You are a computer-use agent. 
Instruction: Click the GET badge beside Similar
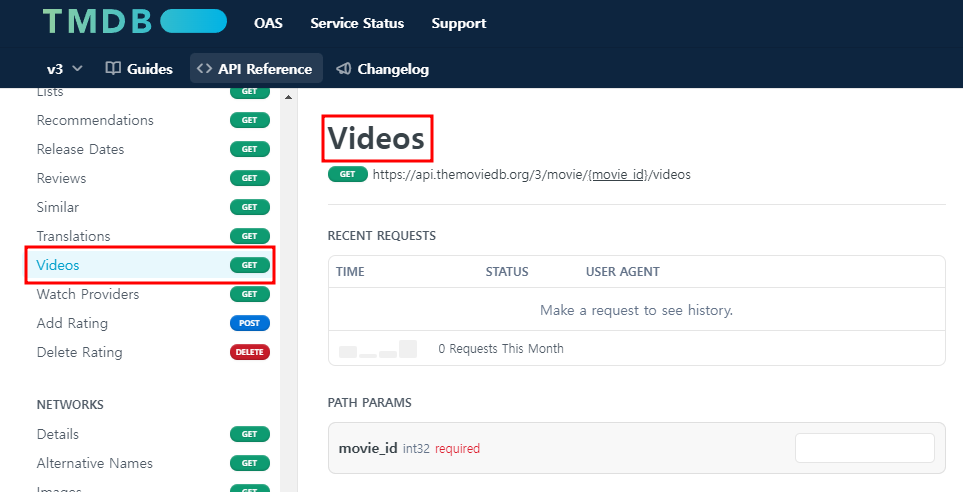250,207
